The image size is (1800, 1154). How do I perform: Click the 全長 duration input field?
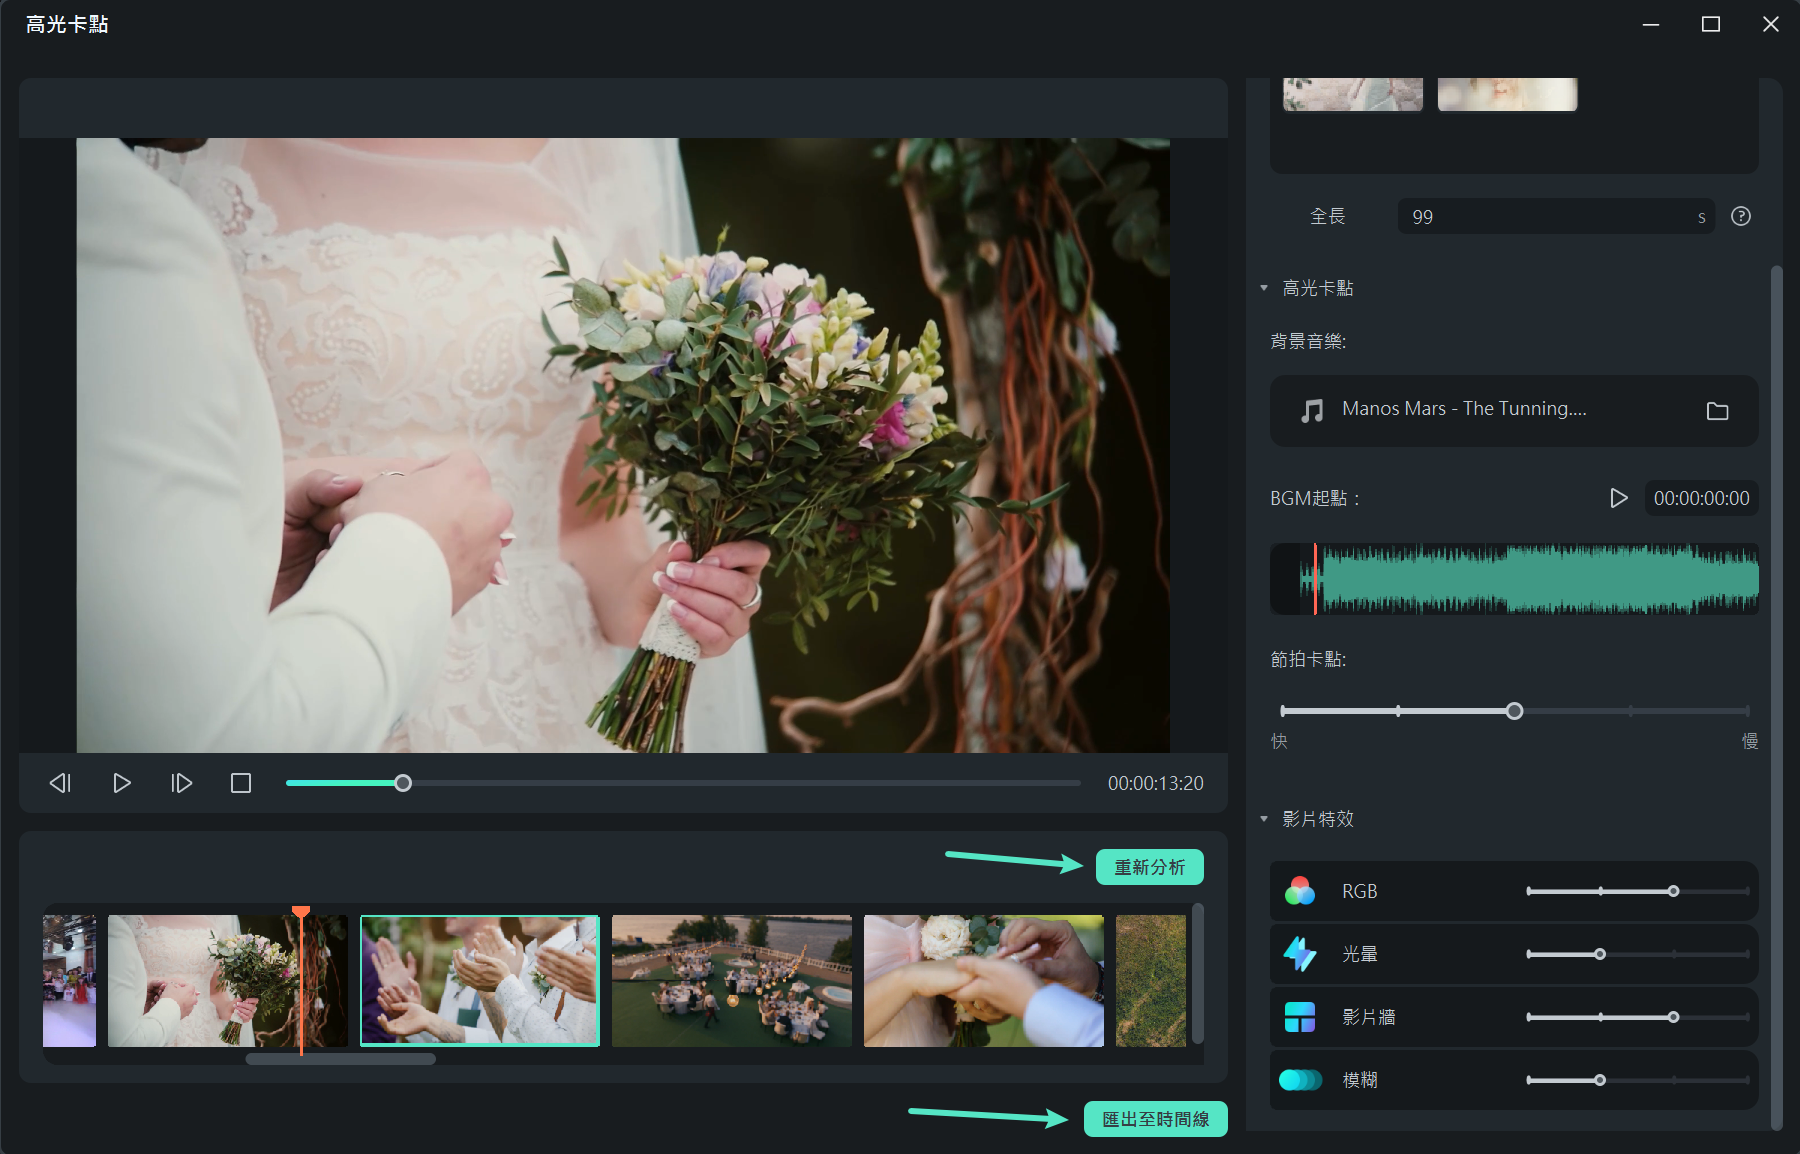click(x=1550, y=217)
